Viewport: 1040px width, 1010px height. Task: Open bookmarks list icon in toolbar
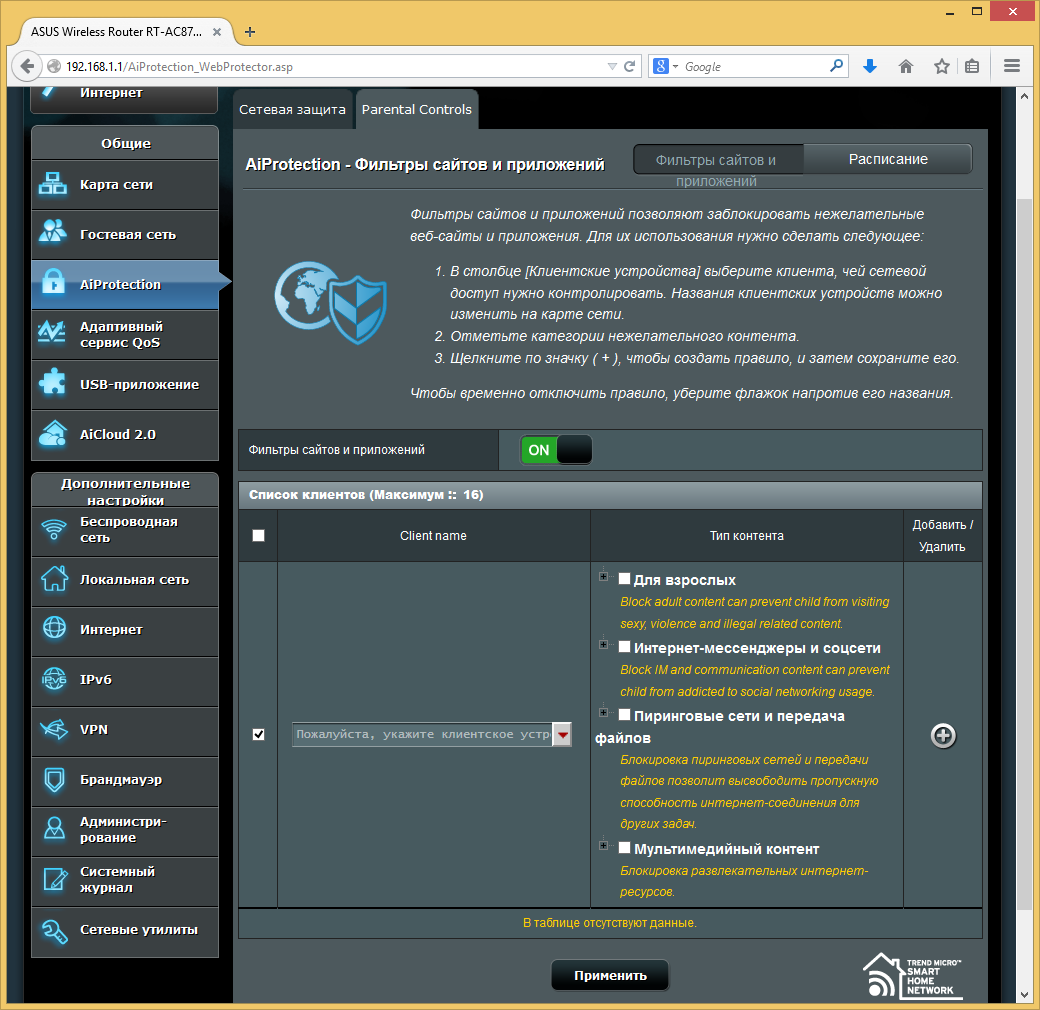972,66
